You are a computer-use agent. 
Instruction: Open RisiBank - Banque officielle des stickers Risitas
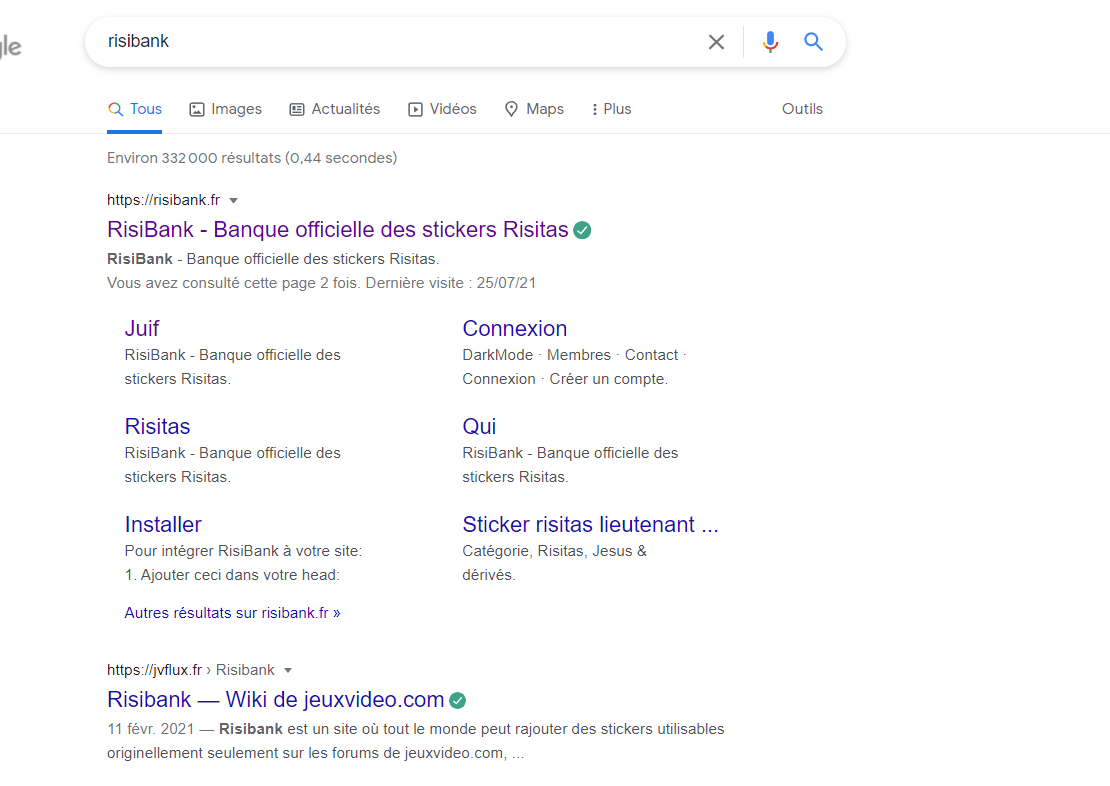coord(338,229)
